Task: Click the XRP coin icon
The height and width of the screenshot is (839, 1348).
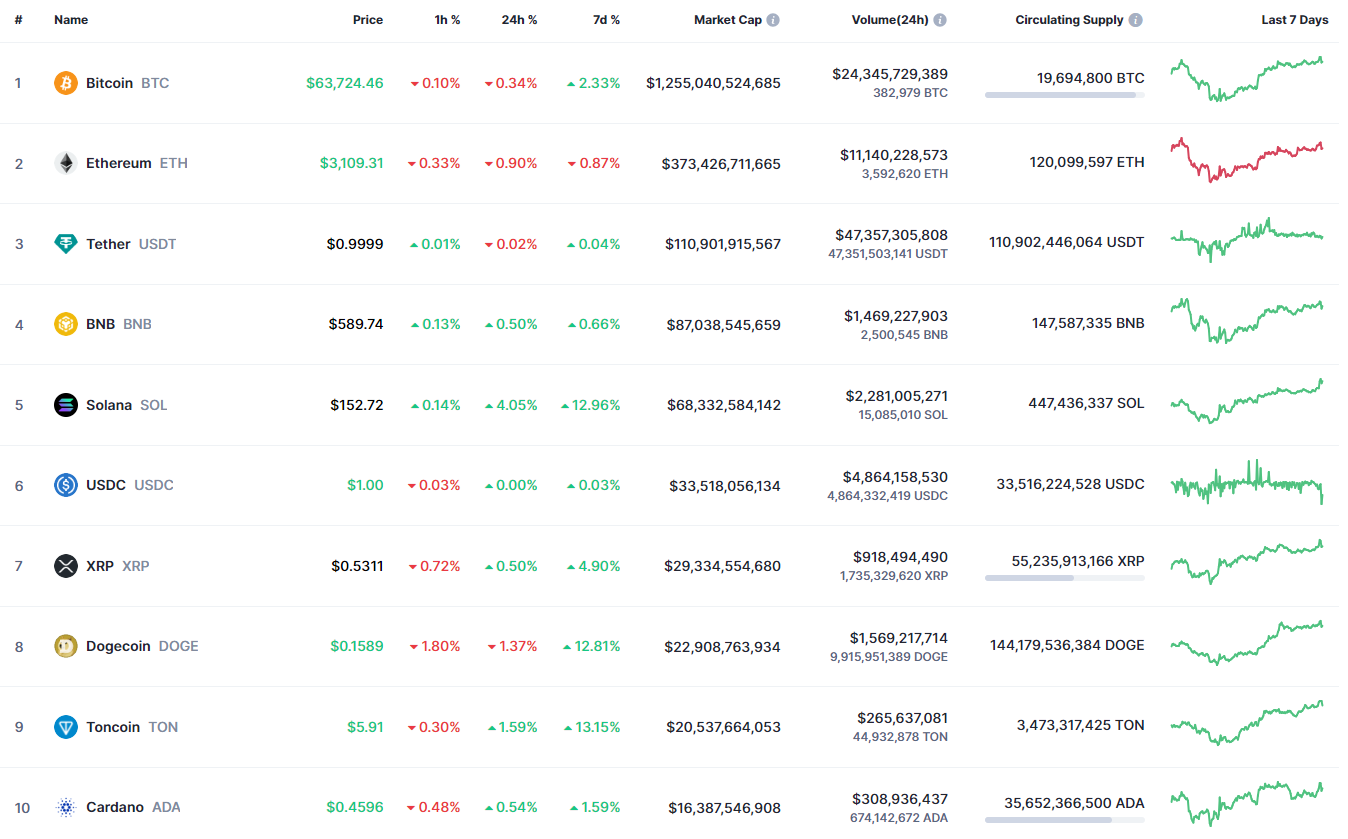Action: click(65, 566)
